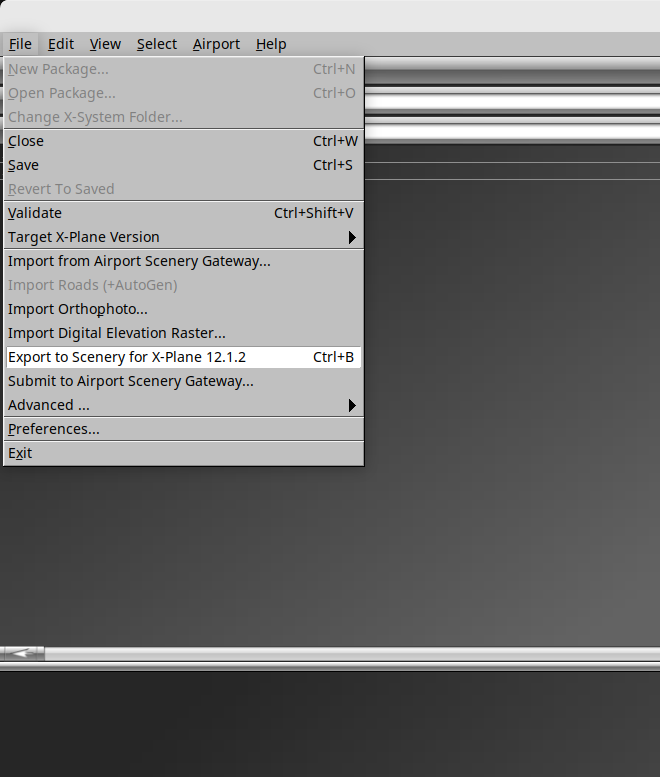Select Import from Airport Scenery Gateway
The image size is (660, 777).
click(183, 261)
